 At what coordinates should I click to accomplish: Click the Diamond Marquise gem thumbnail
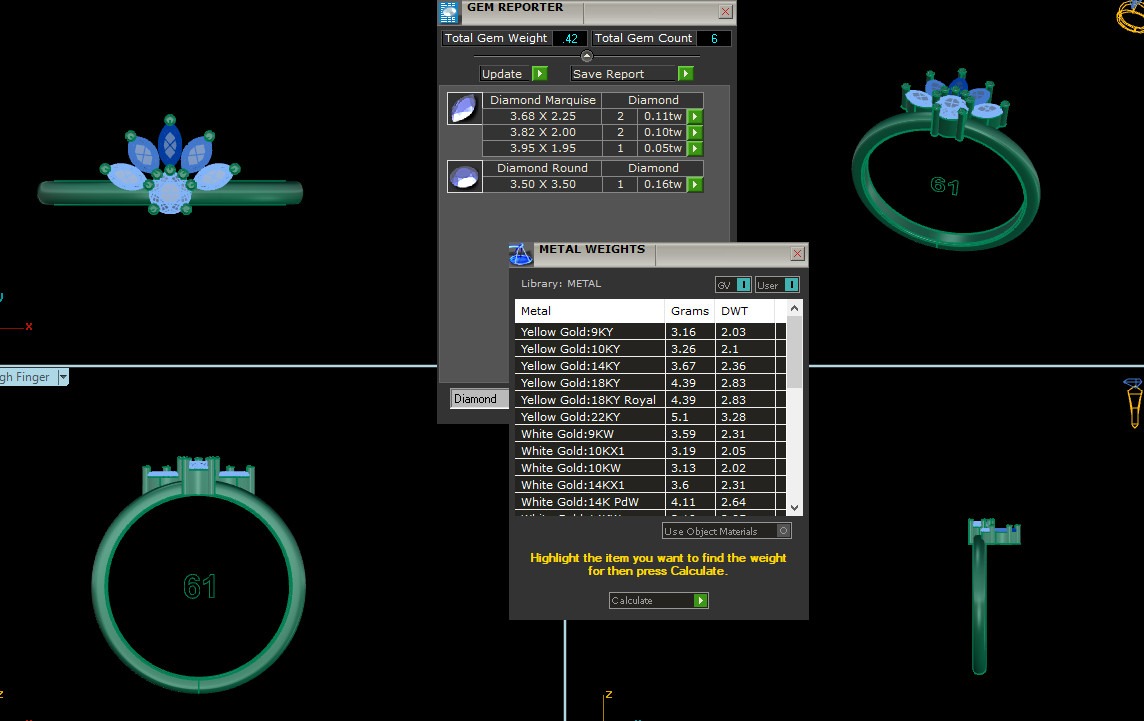click(463, 108)
